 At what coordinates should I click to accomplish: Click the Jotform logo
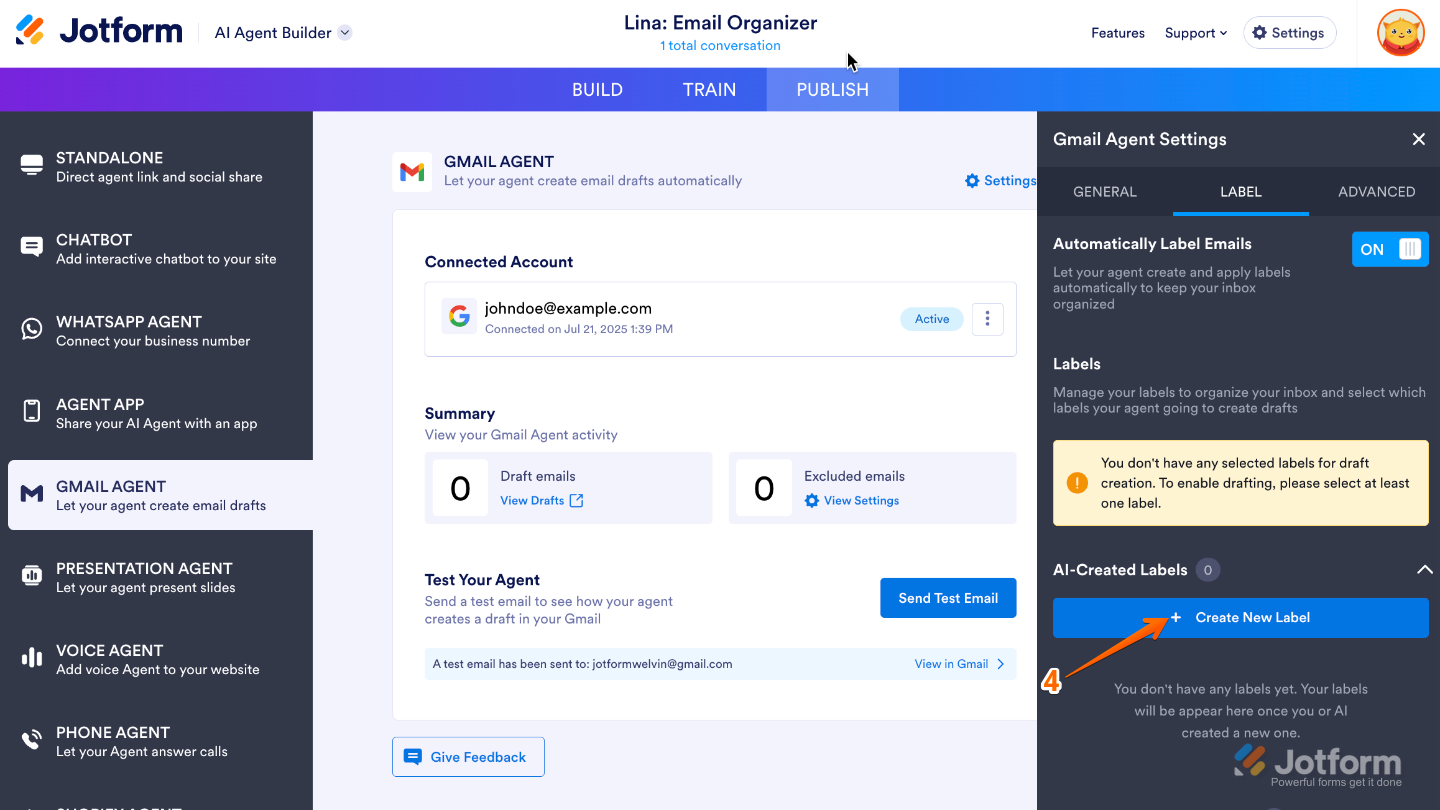tap(99, 31)
